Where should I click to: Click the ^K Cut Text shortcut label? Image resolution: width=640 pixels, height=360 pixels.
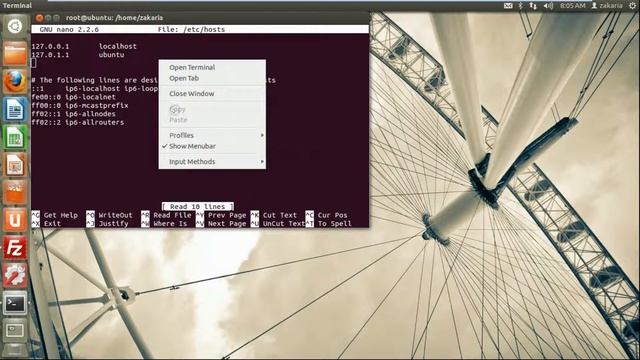click(x=273, y=215)
